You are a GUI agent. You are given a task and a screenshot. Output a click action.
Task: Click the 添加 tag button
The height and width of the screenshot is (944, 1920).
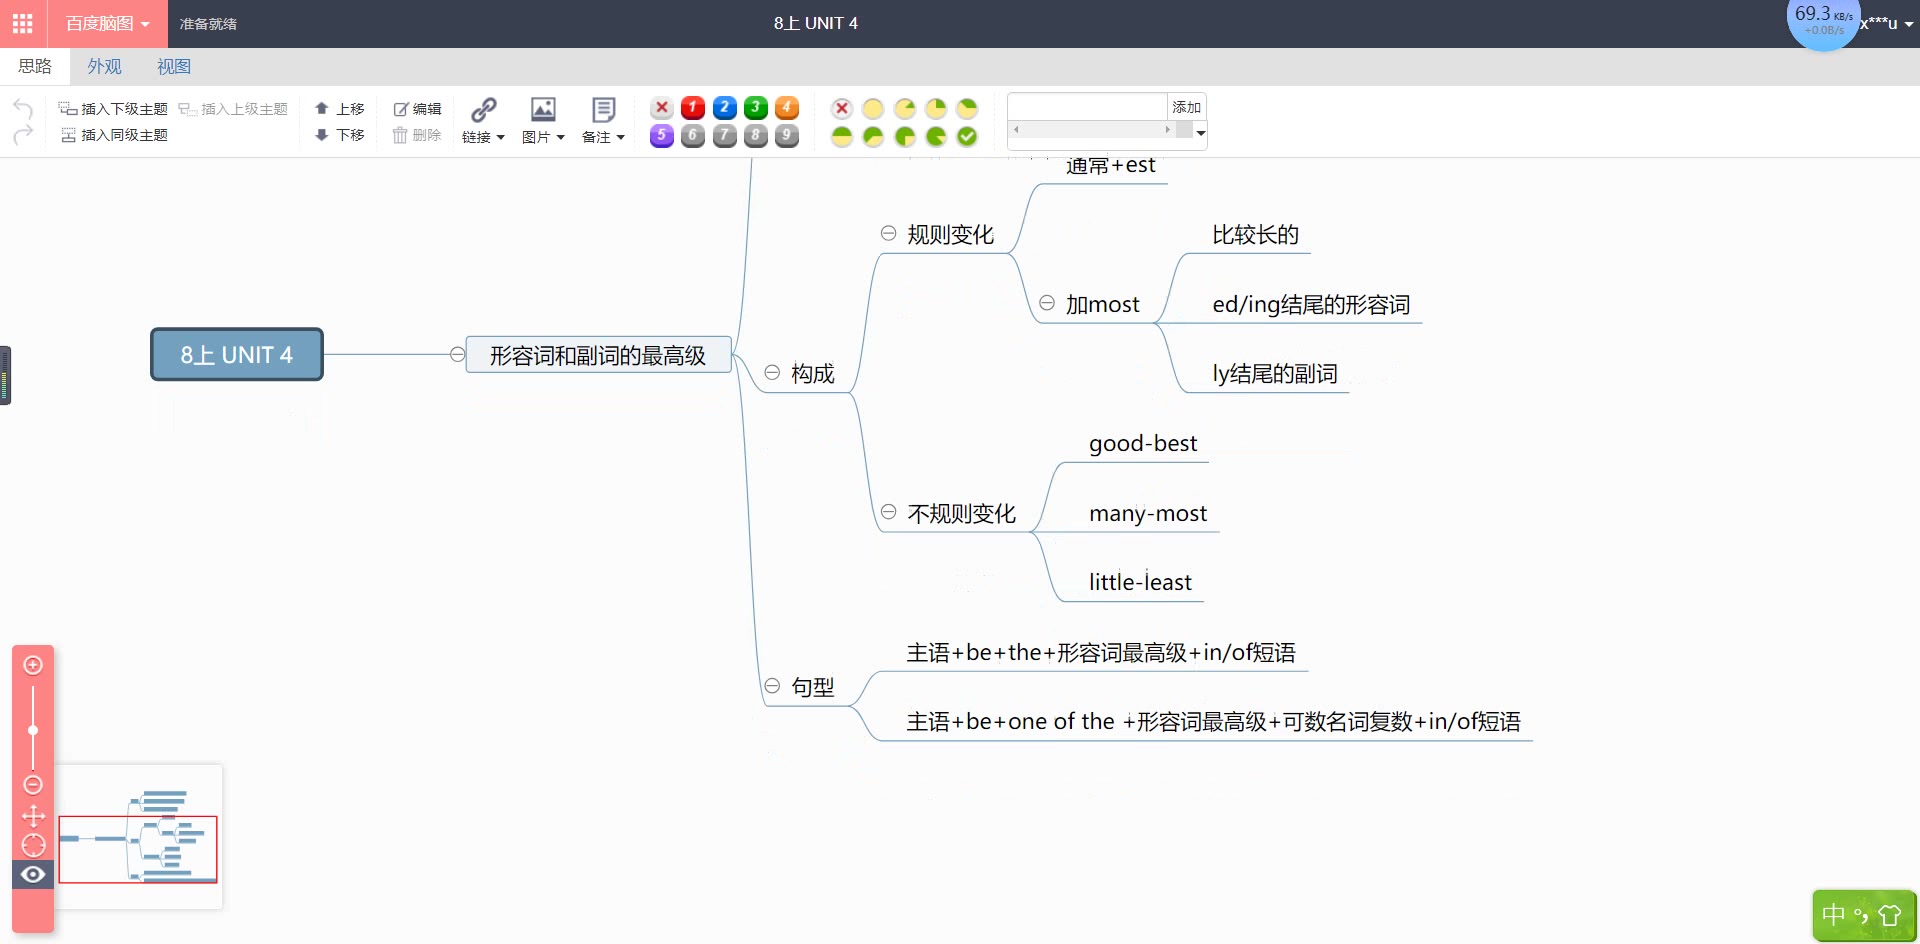point(1187,107)
